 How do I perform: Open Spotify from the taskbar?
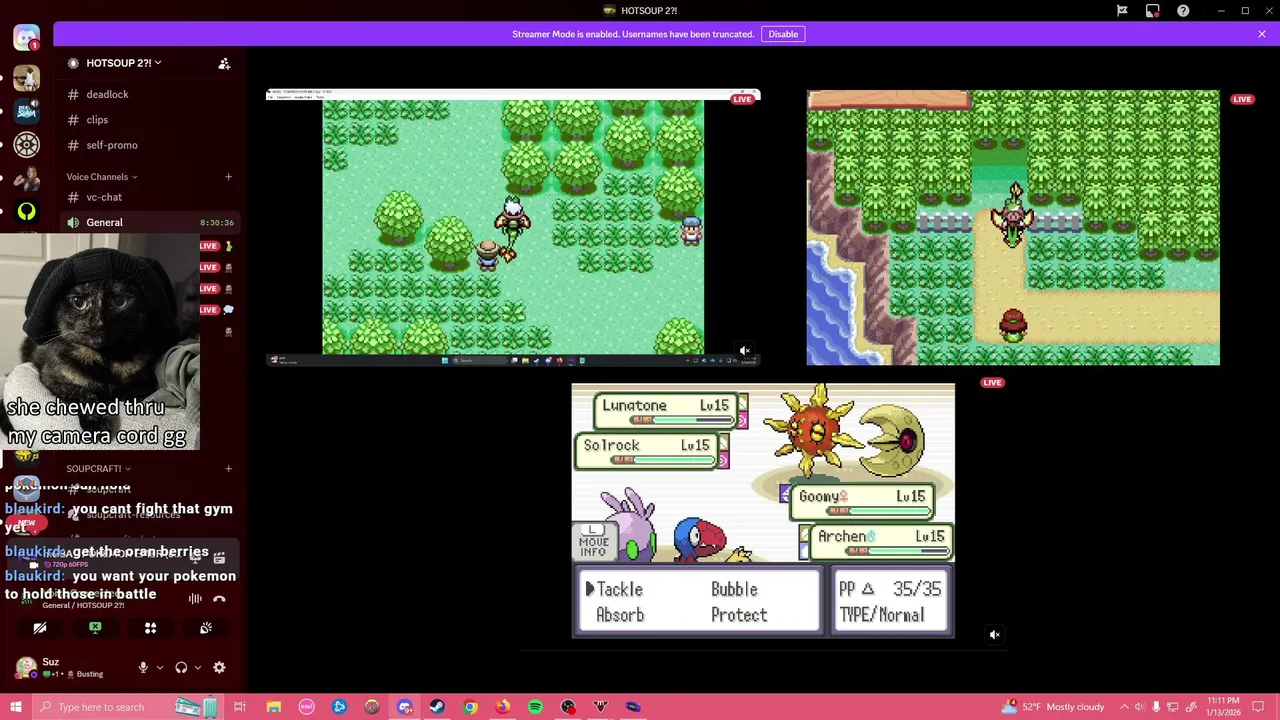(536, 707)
